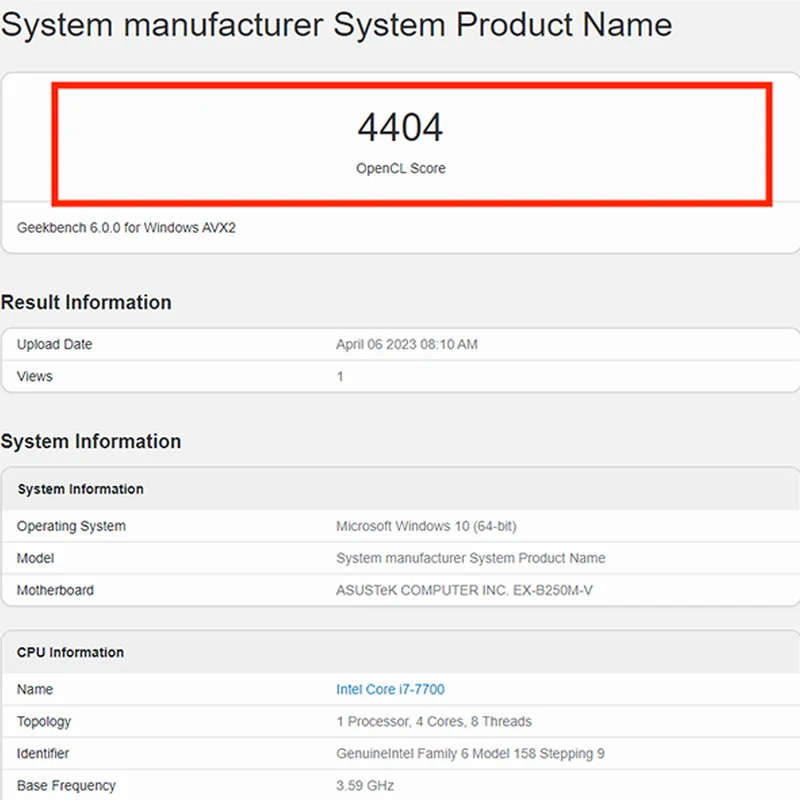Select the Geekbench 6.0.0 version text

click(x=126, y=228)
